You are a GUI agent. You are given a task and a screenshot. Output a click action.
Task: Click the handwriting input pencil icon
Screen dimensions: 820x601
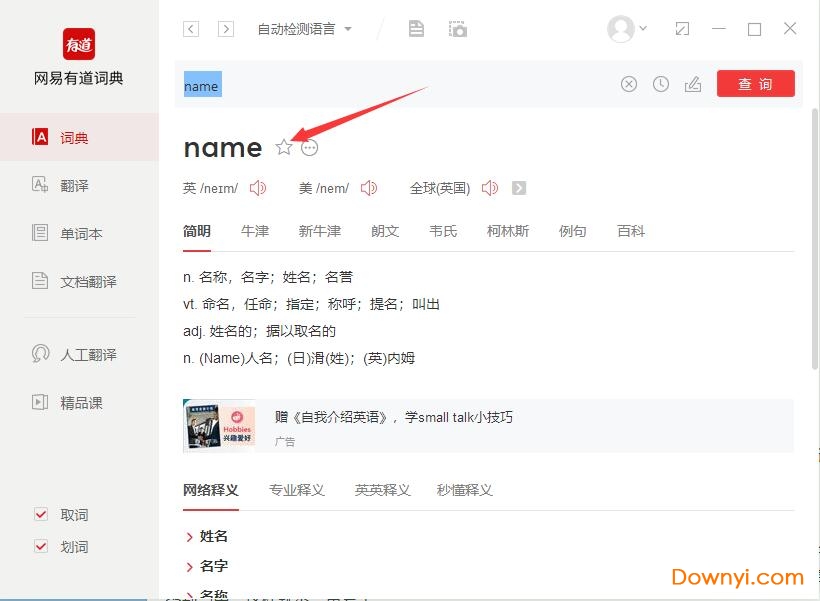693,85
